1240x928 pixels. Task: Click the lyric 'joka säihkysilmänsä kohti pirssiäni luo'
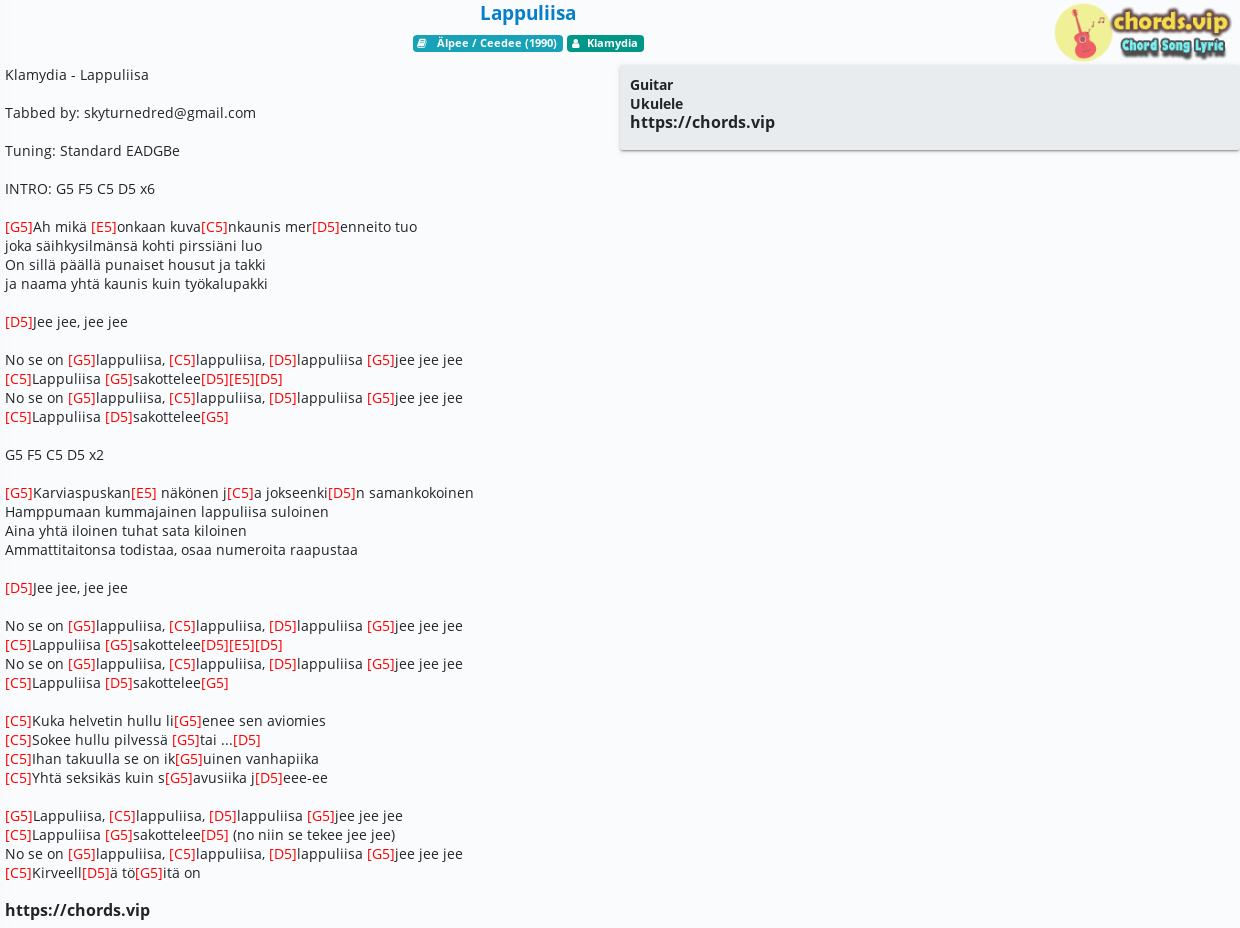pos(133,246)
